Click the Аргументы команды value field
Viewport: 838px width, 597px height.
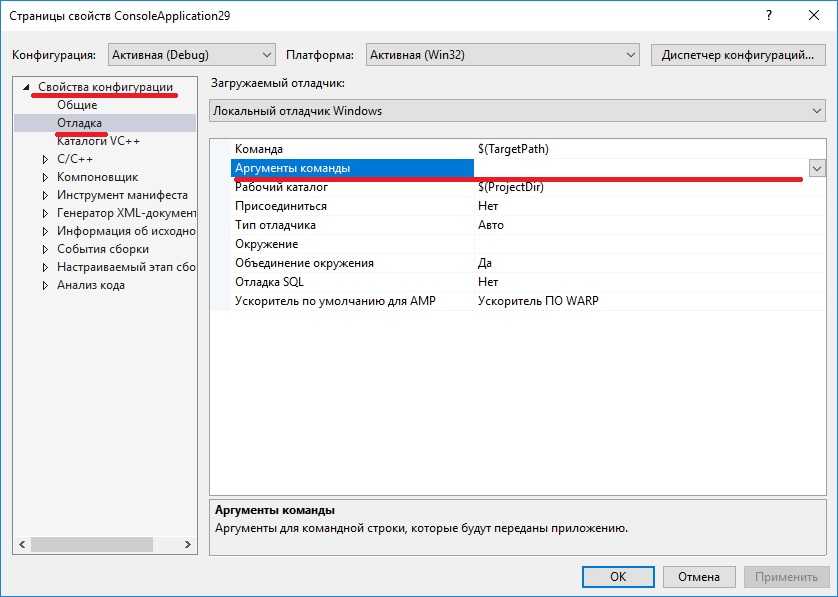click(640, 168)
